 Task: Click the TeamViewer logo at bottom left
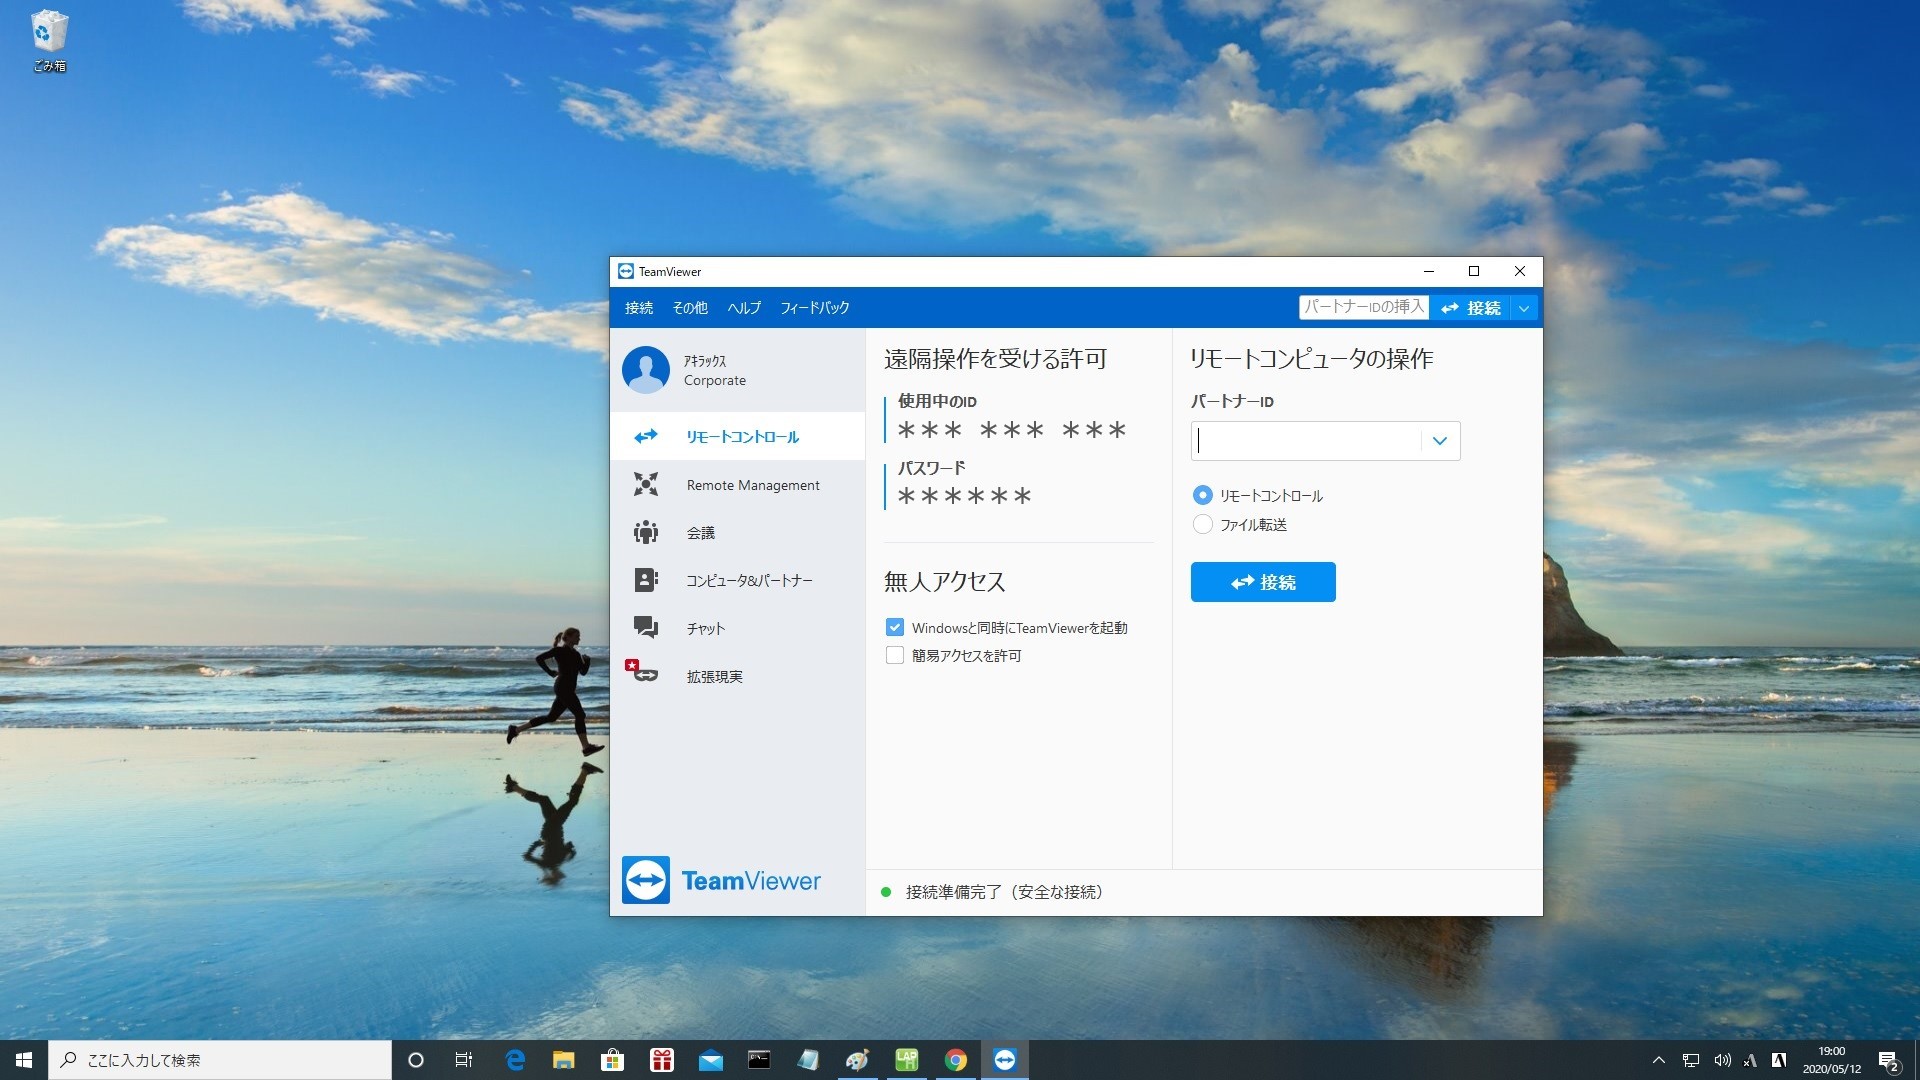(646, 880)
